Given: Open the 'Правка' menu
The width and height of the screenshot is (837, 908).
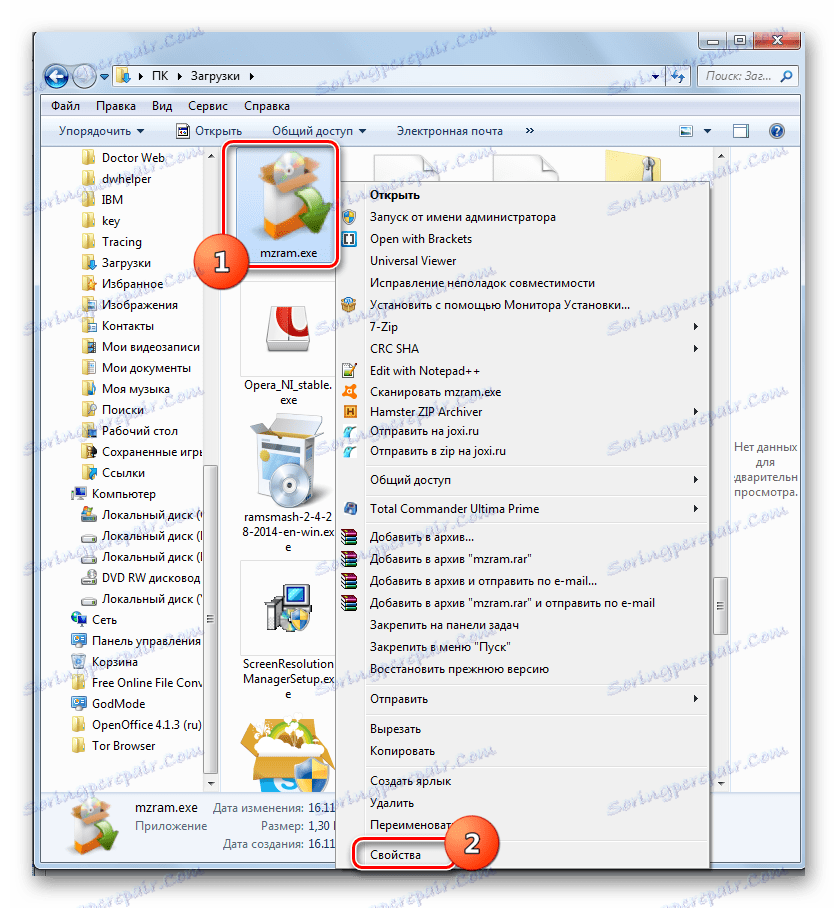Looking at the screenshot, I should click(116, 106).
